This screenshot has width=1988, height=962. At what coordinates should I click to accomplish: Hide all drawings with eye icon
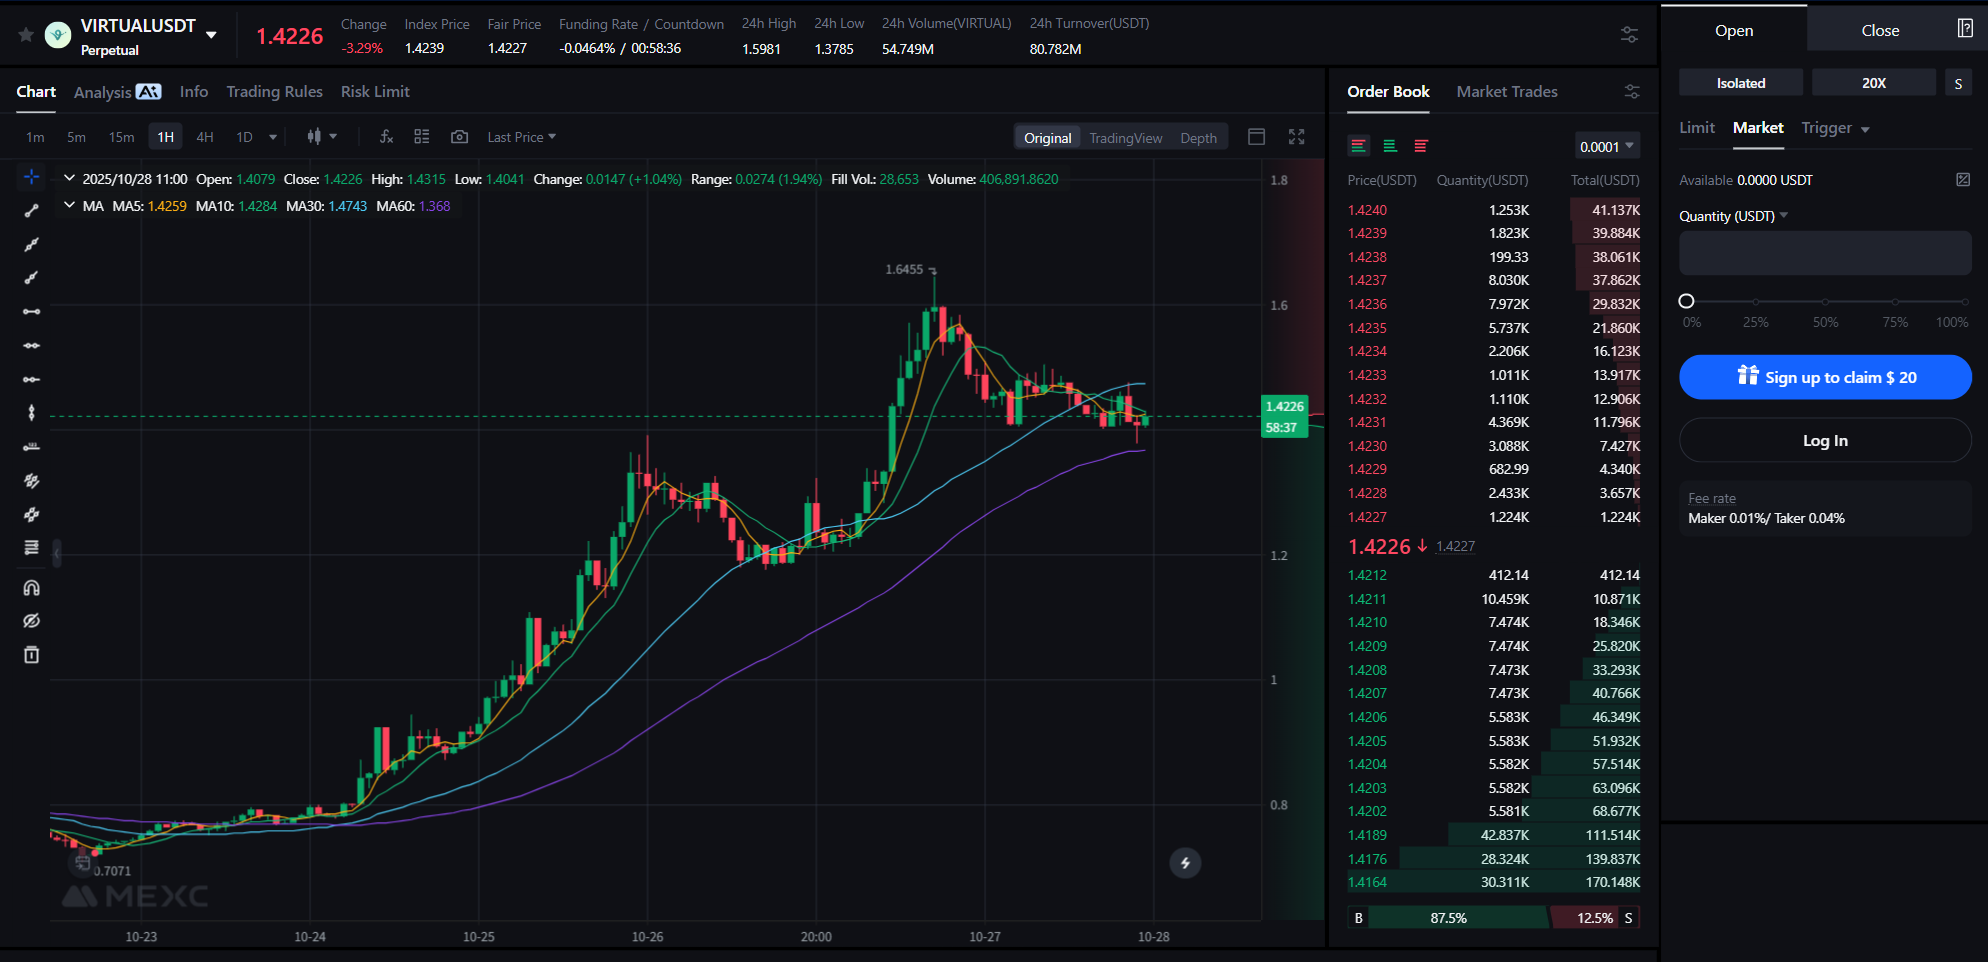[x=32, y=621]
